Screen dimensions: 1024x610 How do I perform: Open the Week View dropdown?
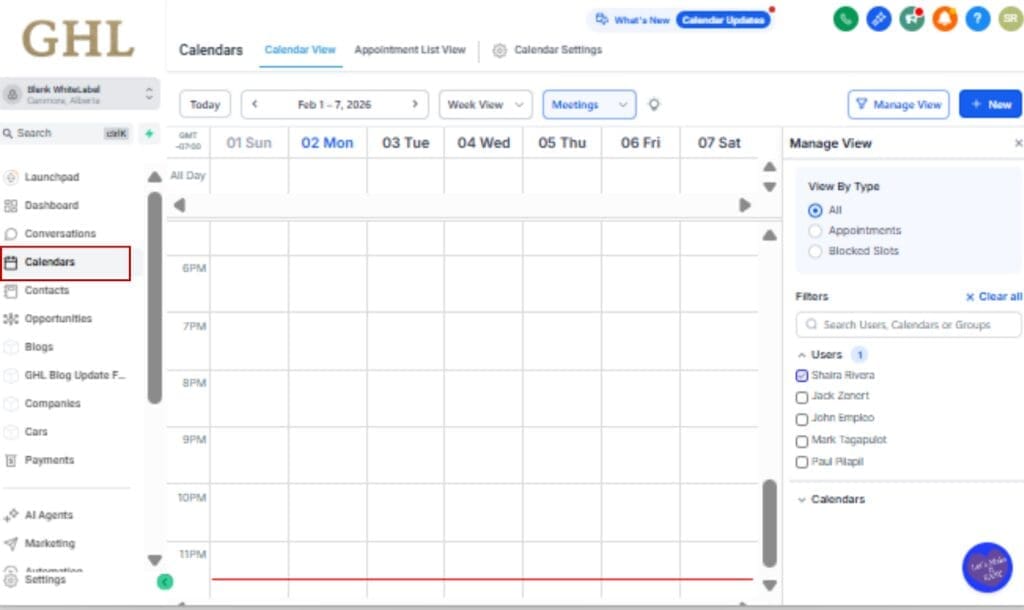[x=485, y=104]
